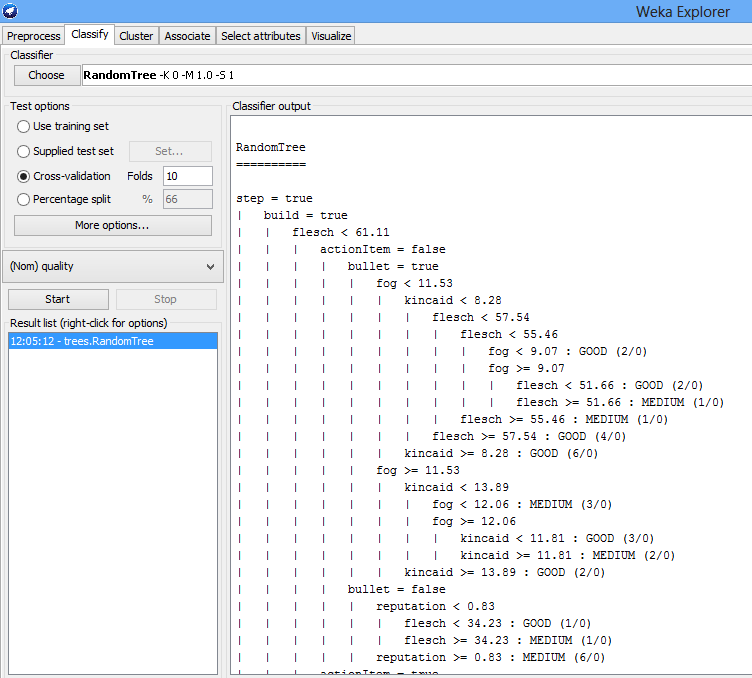
Task: Click the disabled Set... button
Action: coord(170,151)
